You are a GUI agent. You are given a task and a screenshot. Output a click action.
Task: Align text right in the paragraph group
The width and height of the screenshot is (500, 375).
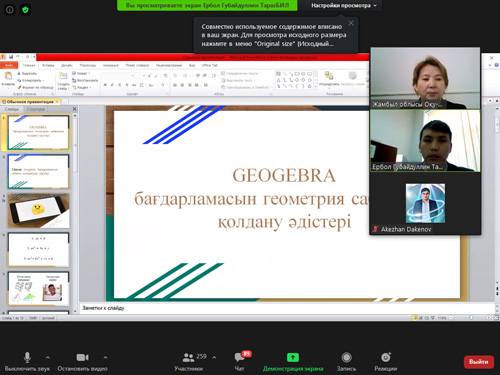(189, 85)
